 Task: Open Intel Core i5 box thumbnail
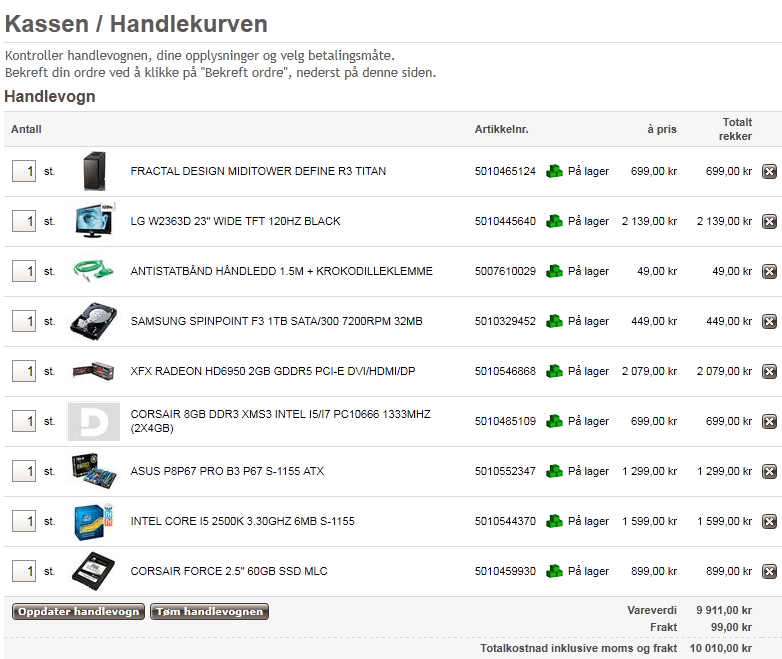[93, 521]
